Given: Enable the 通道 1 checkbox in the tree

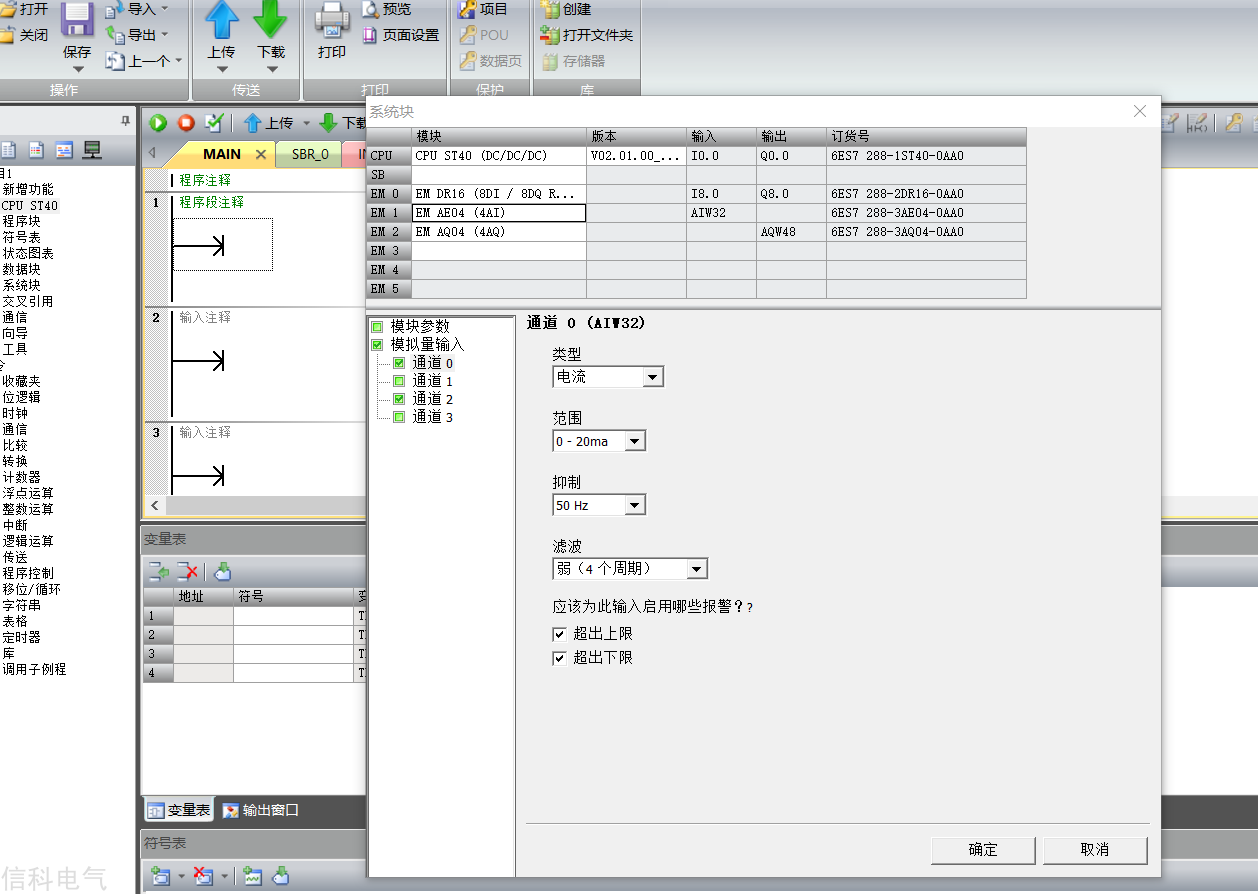Looking at the screenshot, I should pos(399,381).
